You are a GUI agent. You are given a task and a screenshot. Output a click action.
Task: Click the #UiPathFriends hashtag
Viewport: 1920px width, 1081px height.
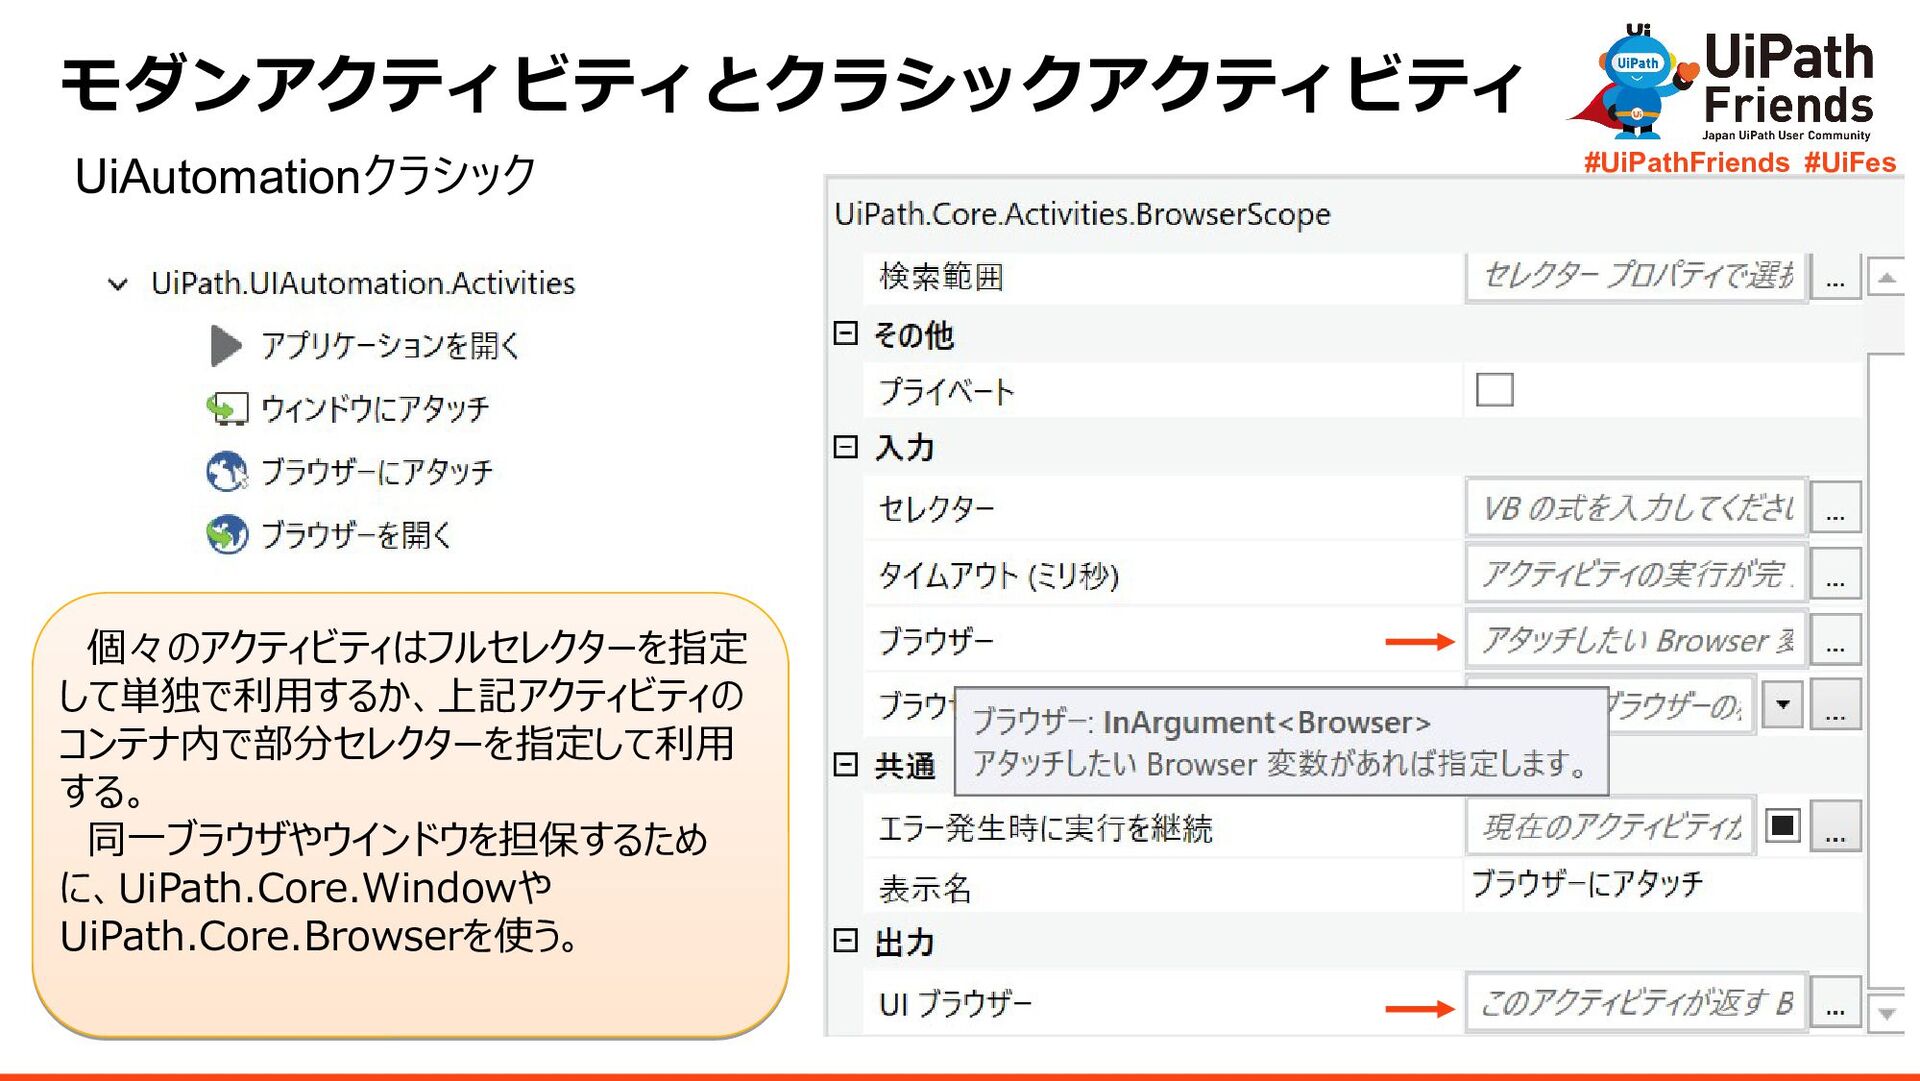[1686, 162]
